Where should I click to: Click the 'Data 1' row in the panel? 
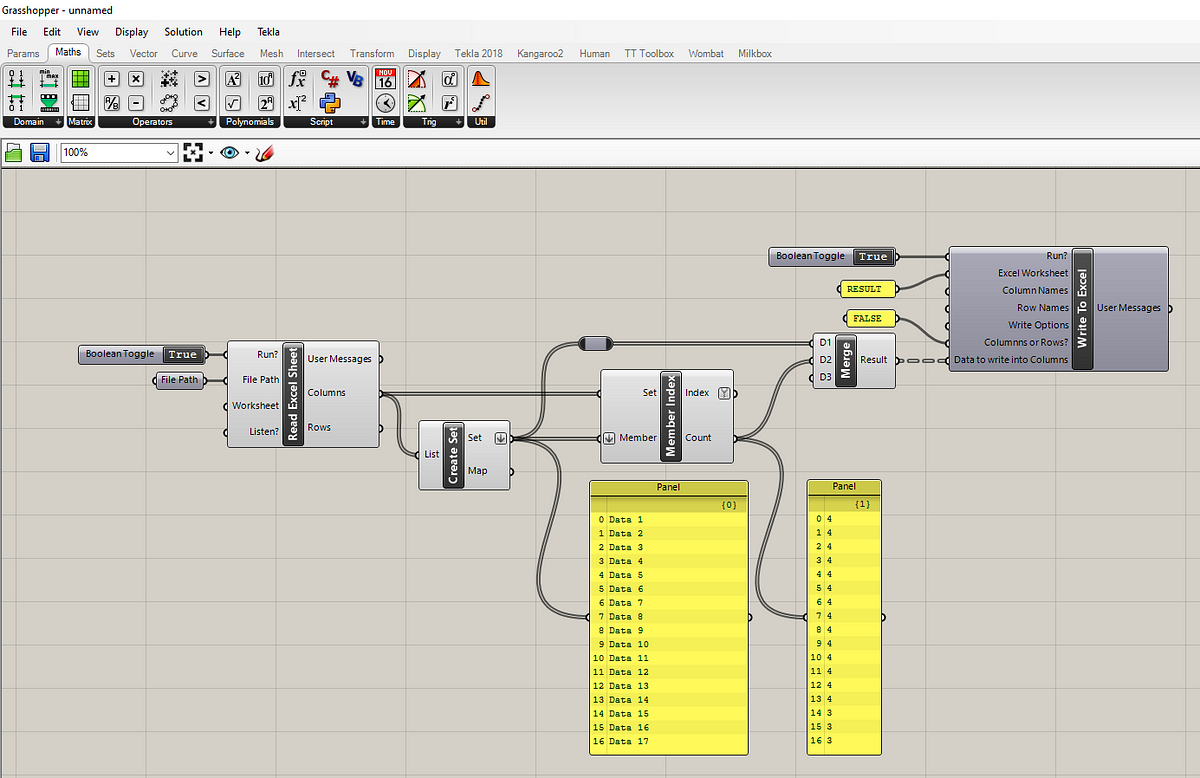pyautogui.click(x=669, y=519)
